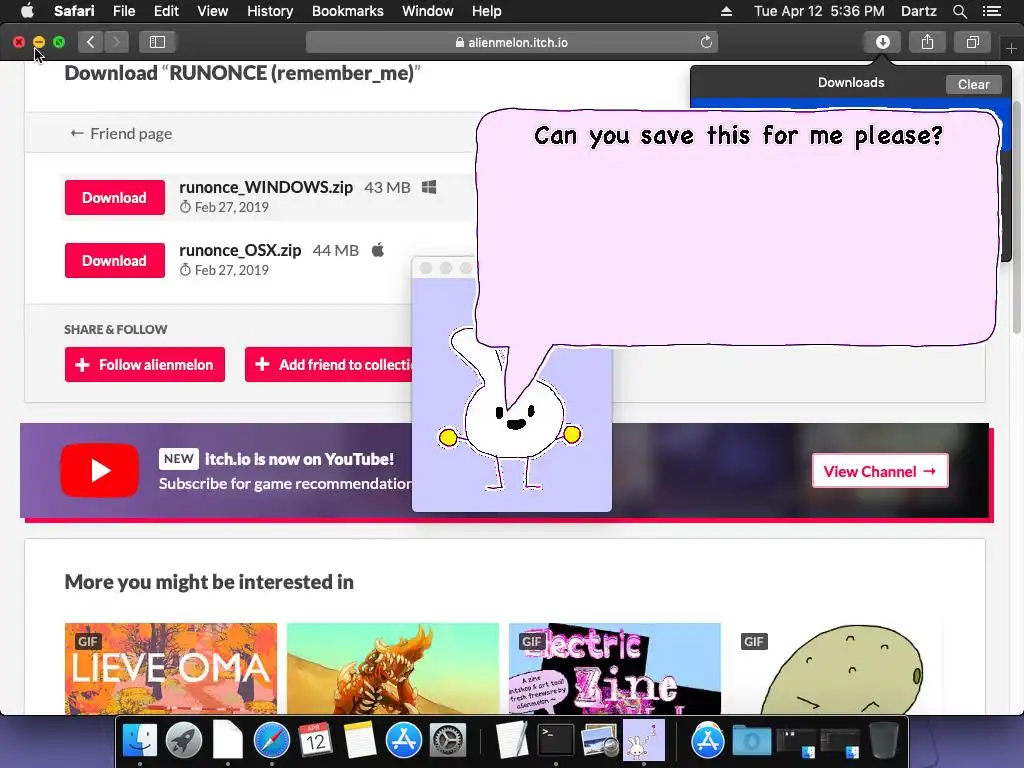1024x768 pixels.
Task: Open TextEdit in the Dock
Action: pos(511,741)
